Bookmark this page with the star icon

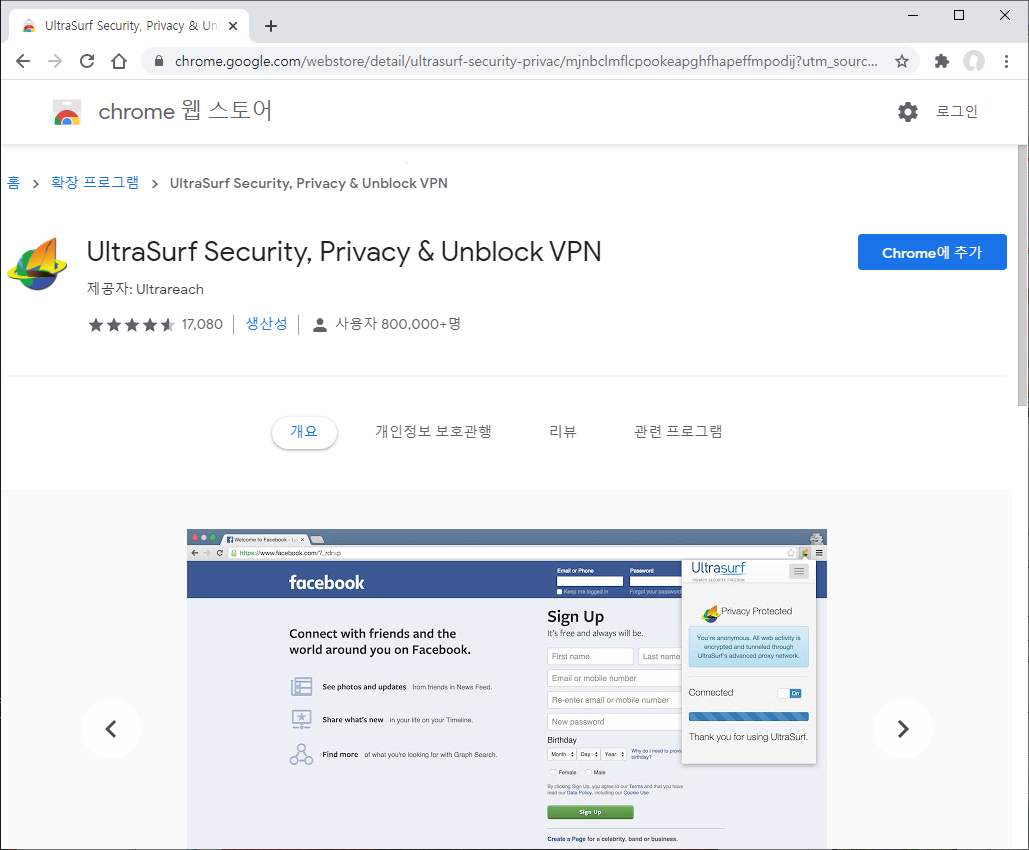coord(902,61)
